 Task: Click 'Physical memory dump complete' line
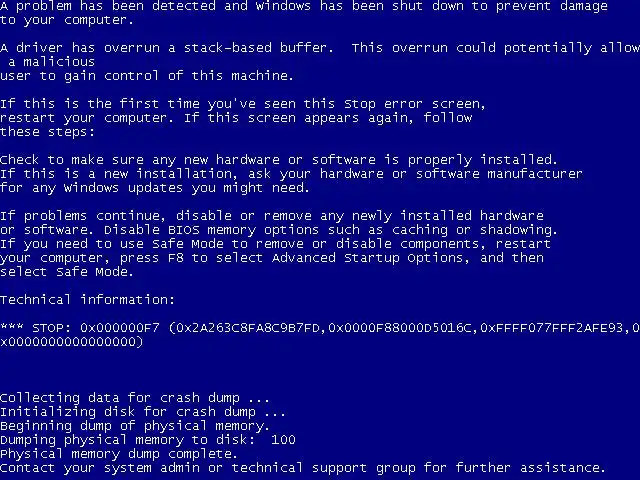pos(119,453)
